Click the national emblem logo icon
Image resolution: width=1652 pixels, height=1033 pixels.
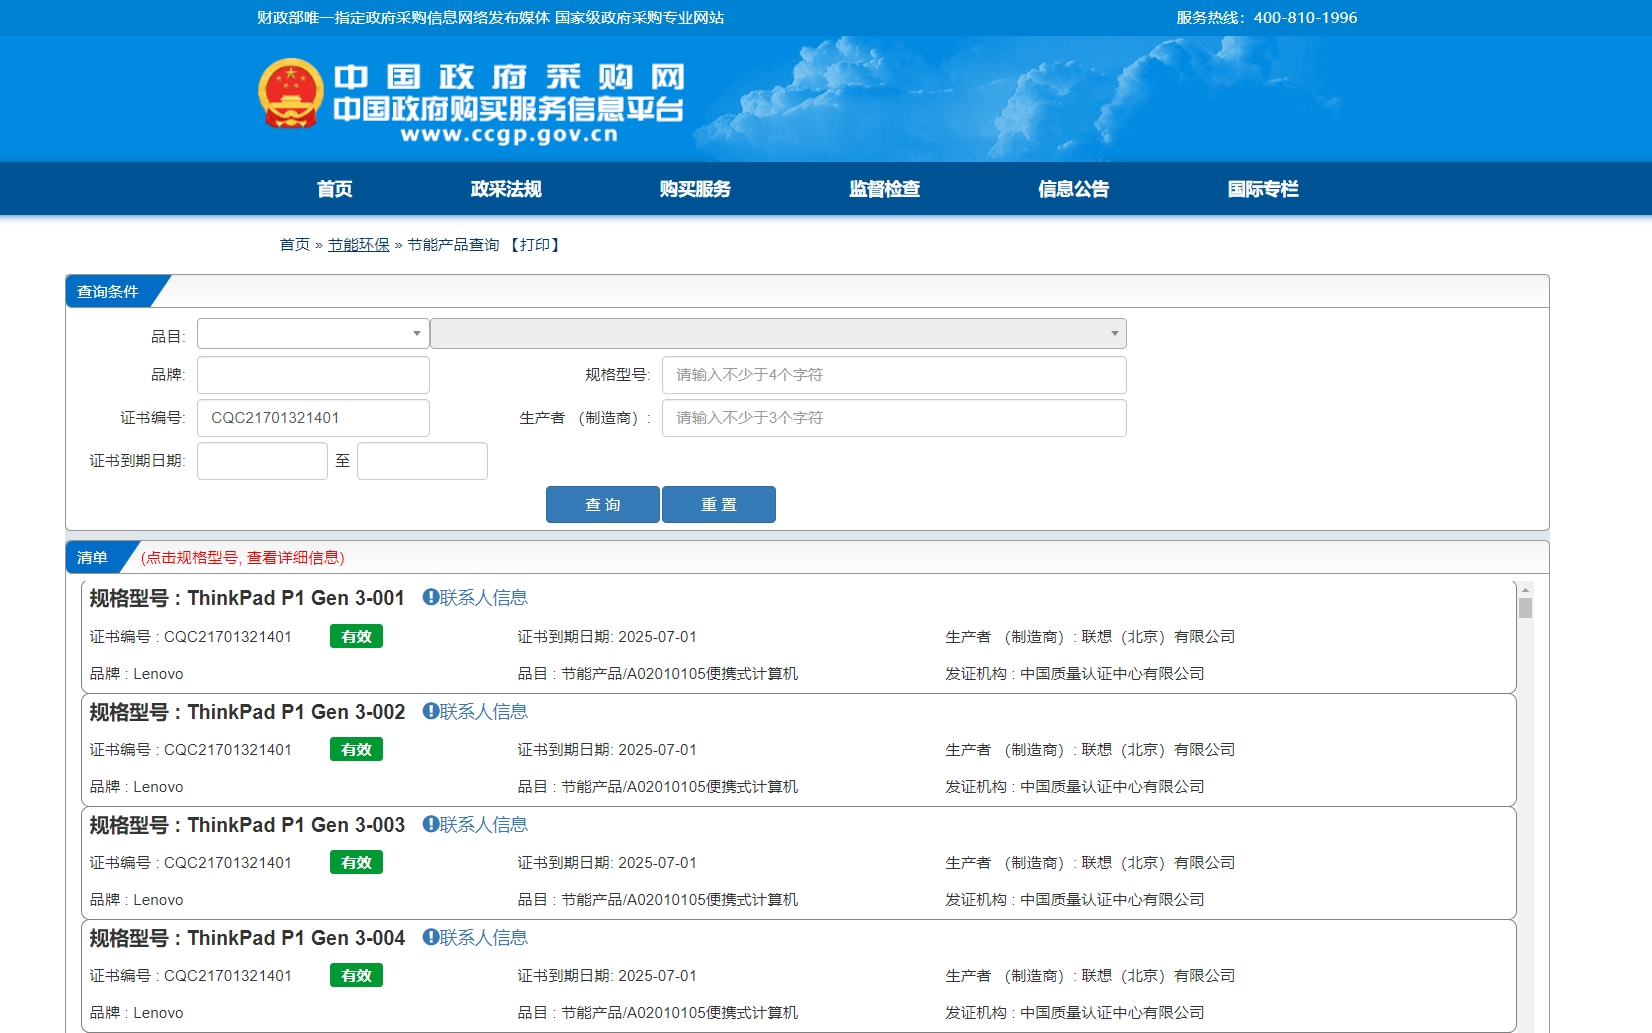click(x=291, y=94)
